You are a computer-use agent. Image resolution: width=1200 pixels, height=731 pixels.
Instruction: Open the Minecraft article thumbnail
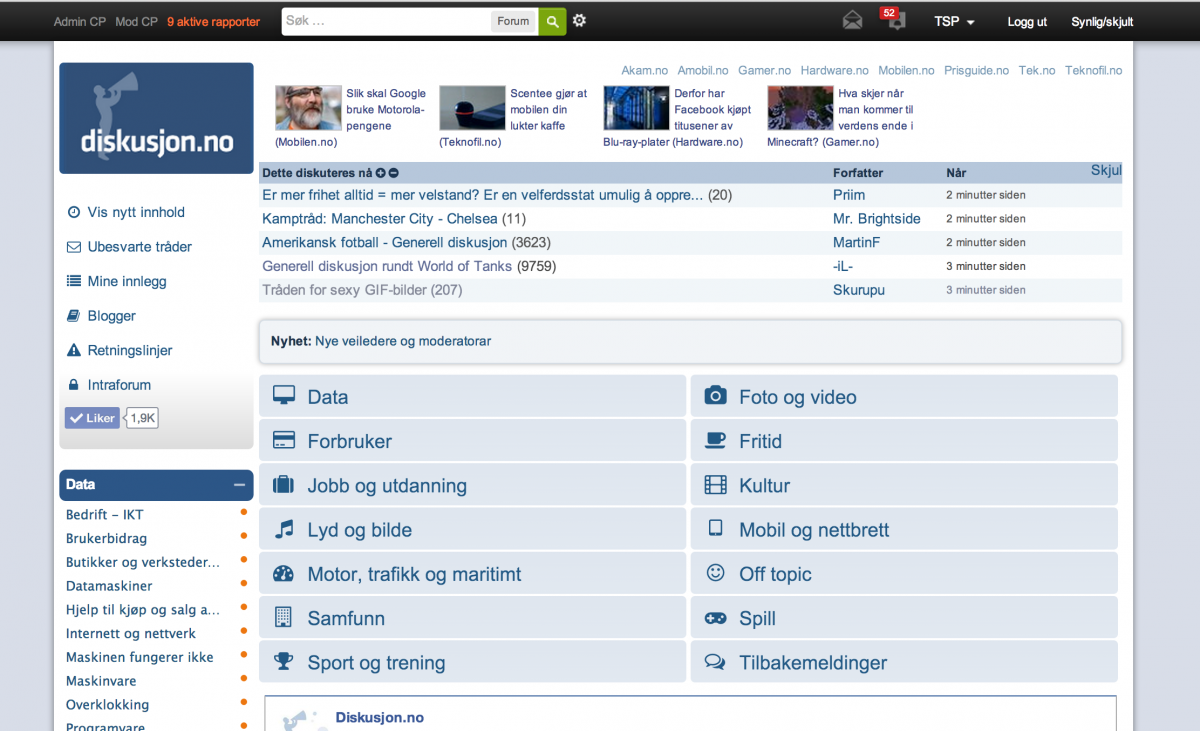(x=800, y=108)
